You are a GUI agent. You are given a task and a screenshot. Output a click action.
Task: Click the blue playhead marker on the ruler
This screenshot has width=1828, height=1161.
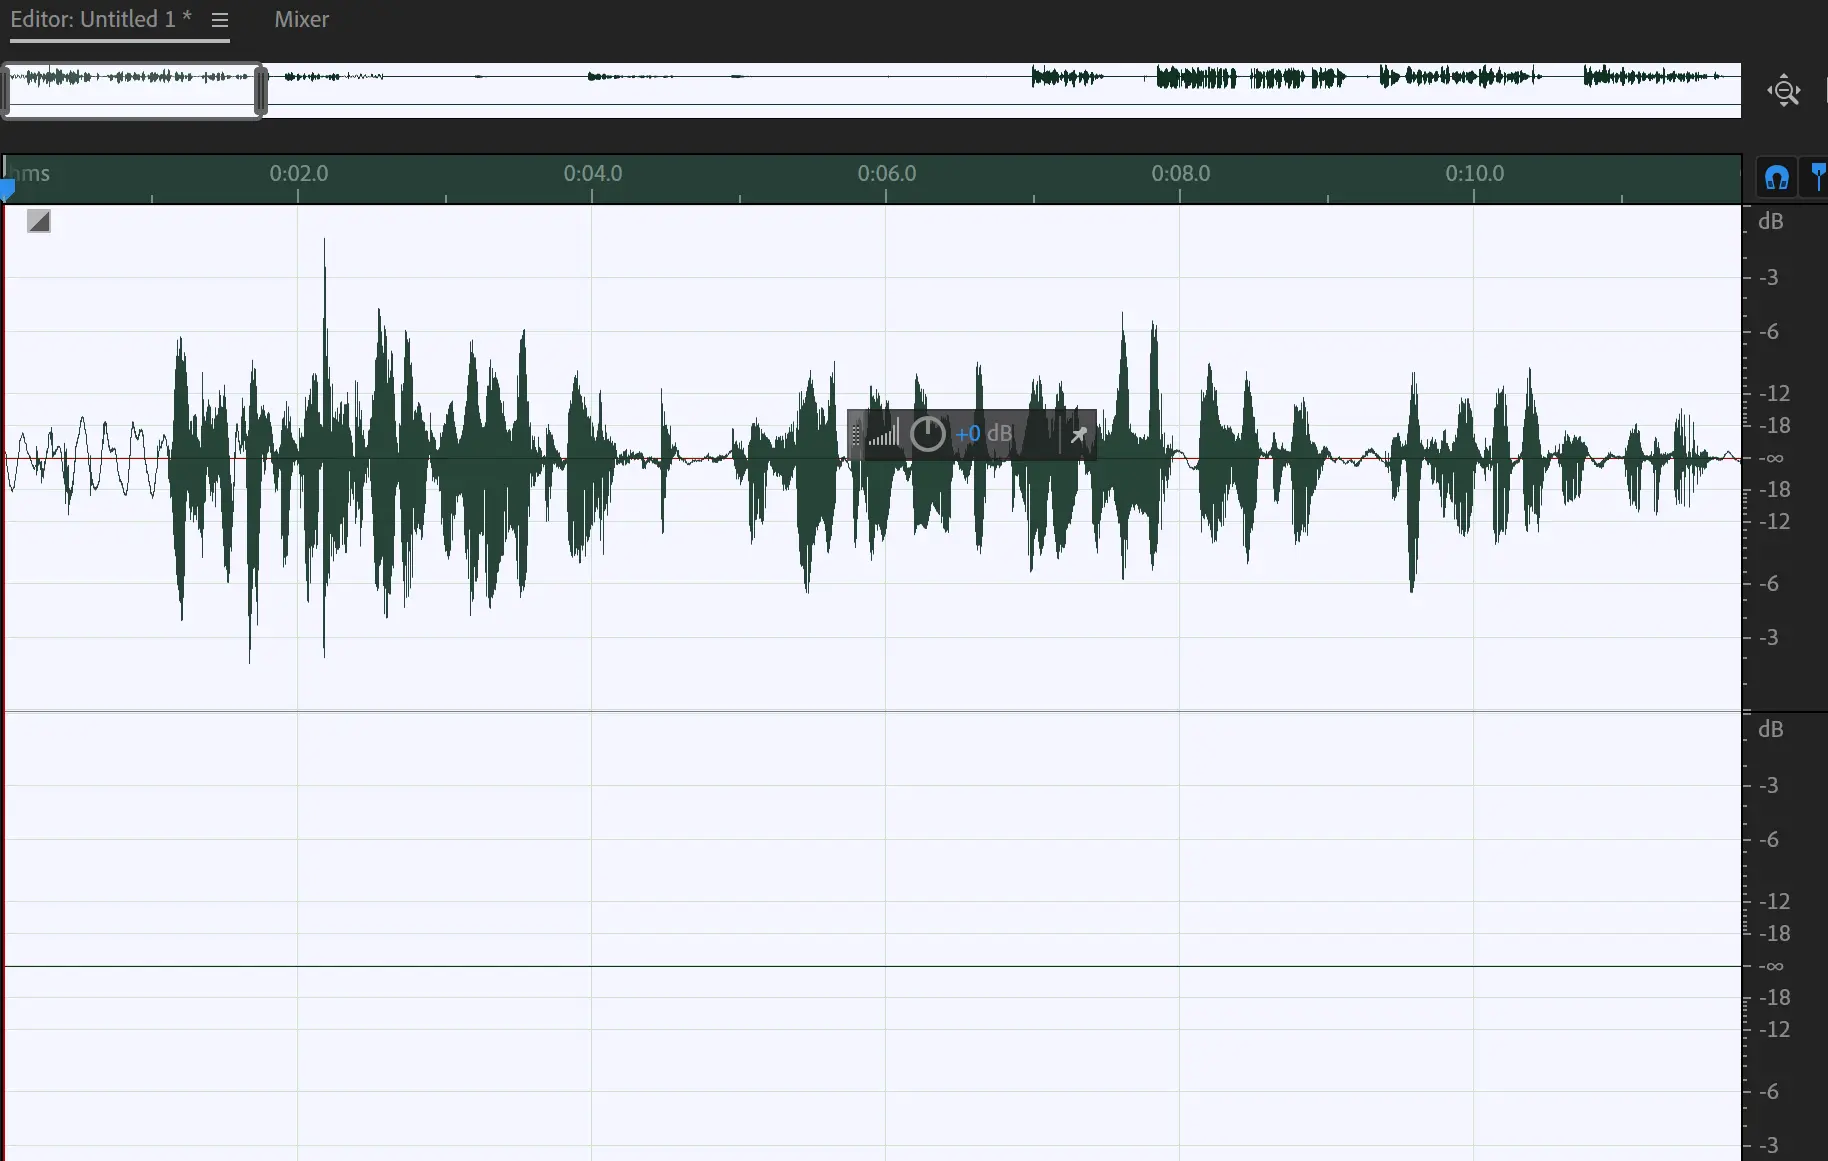pos(8,187)
